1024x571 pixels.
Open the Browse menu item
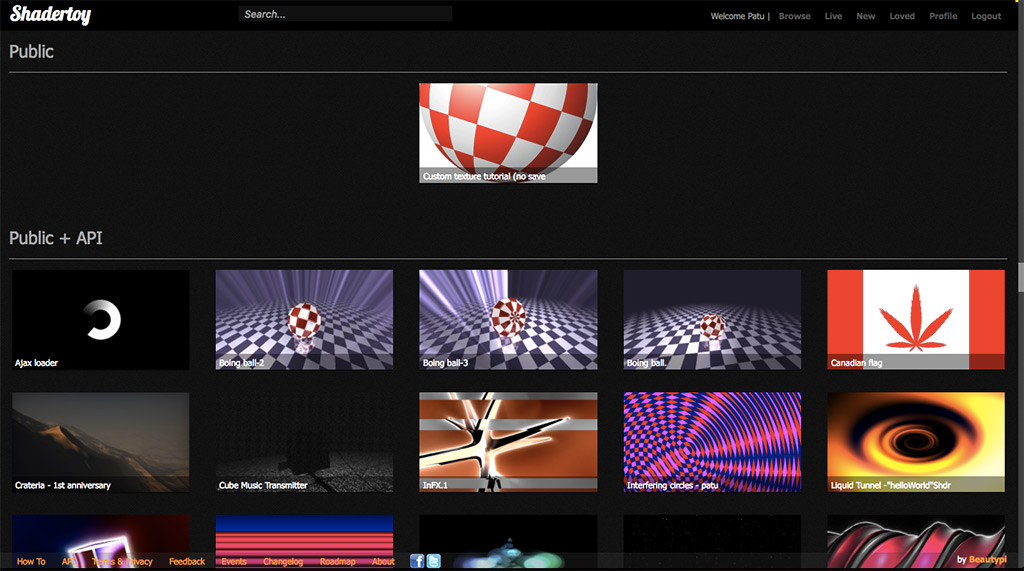pos(794,16)
